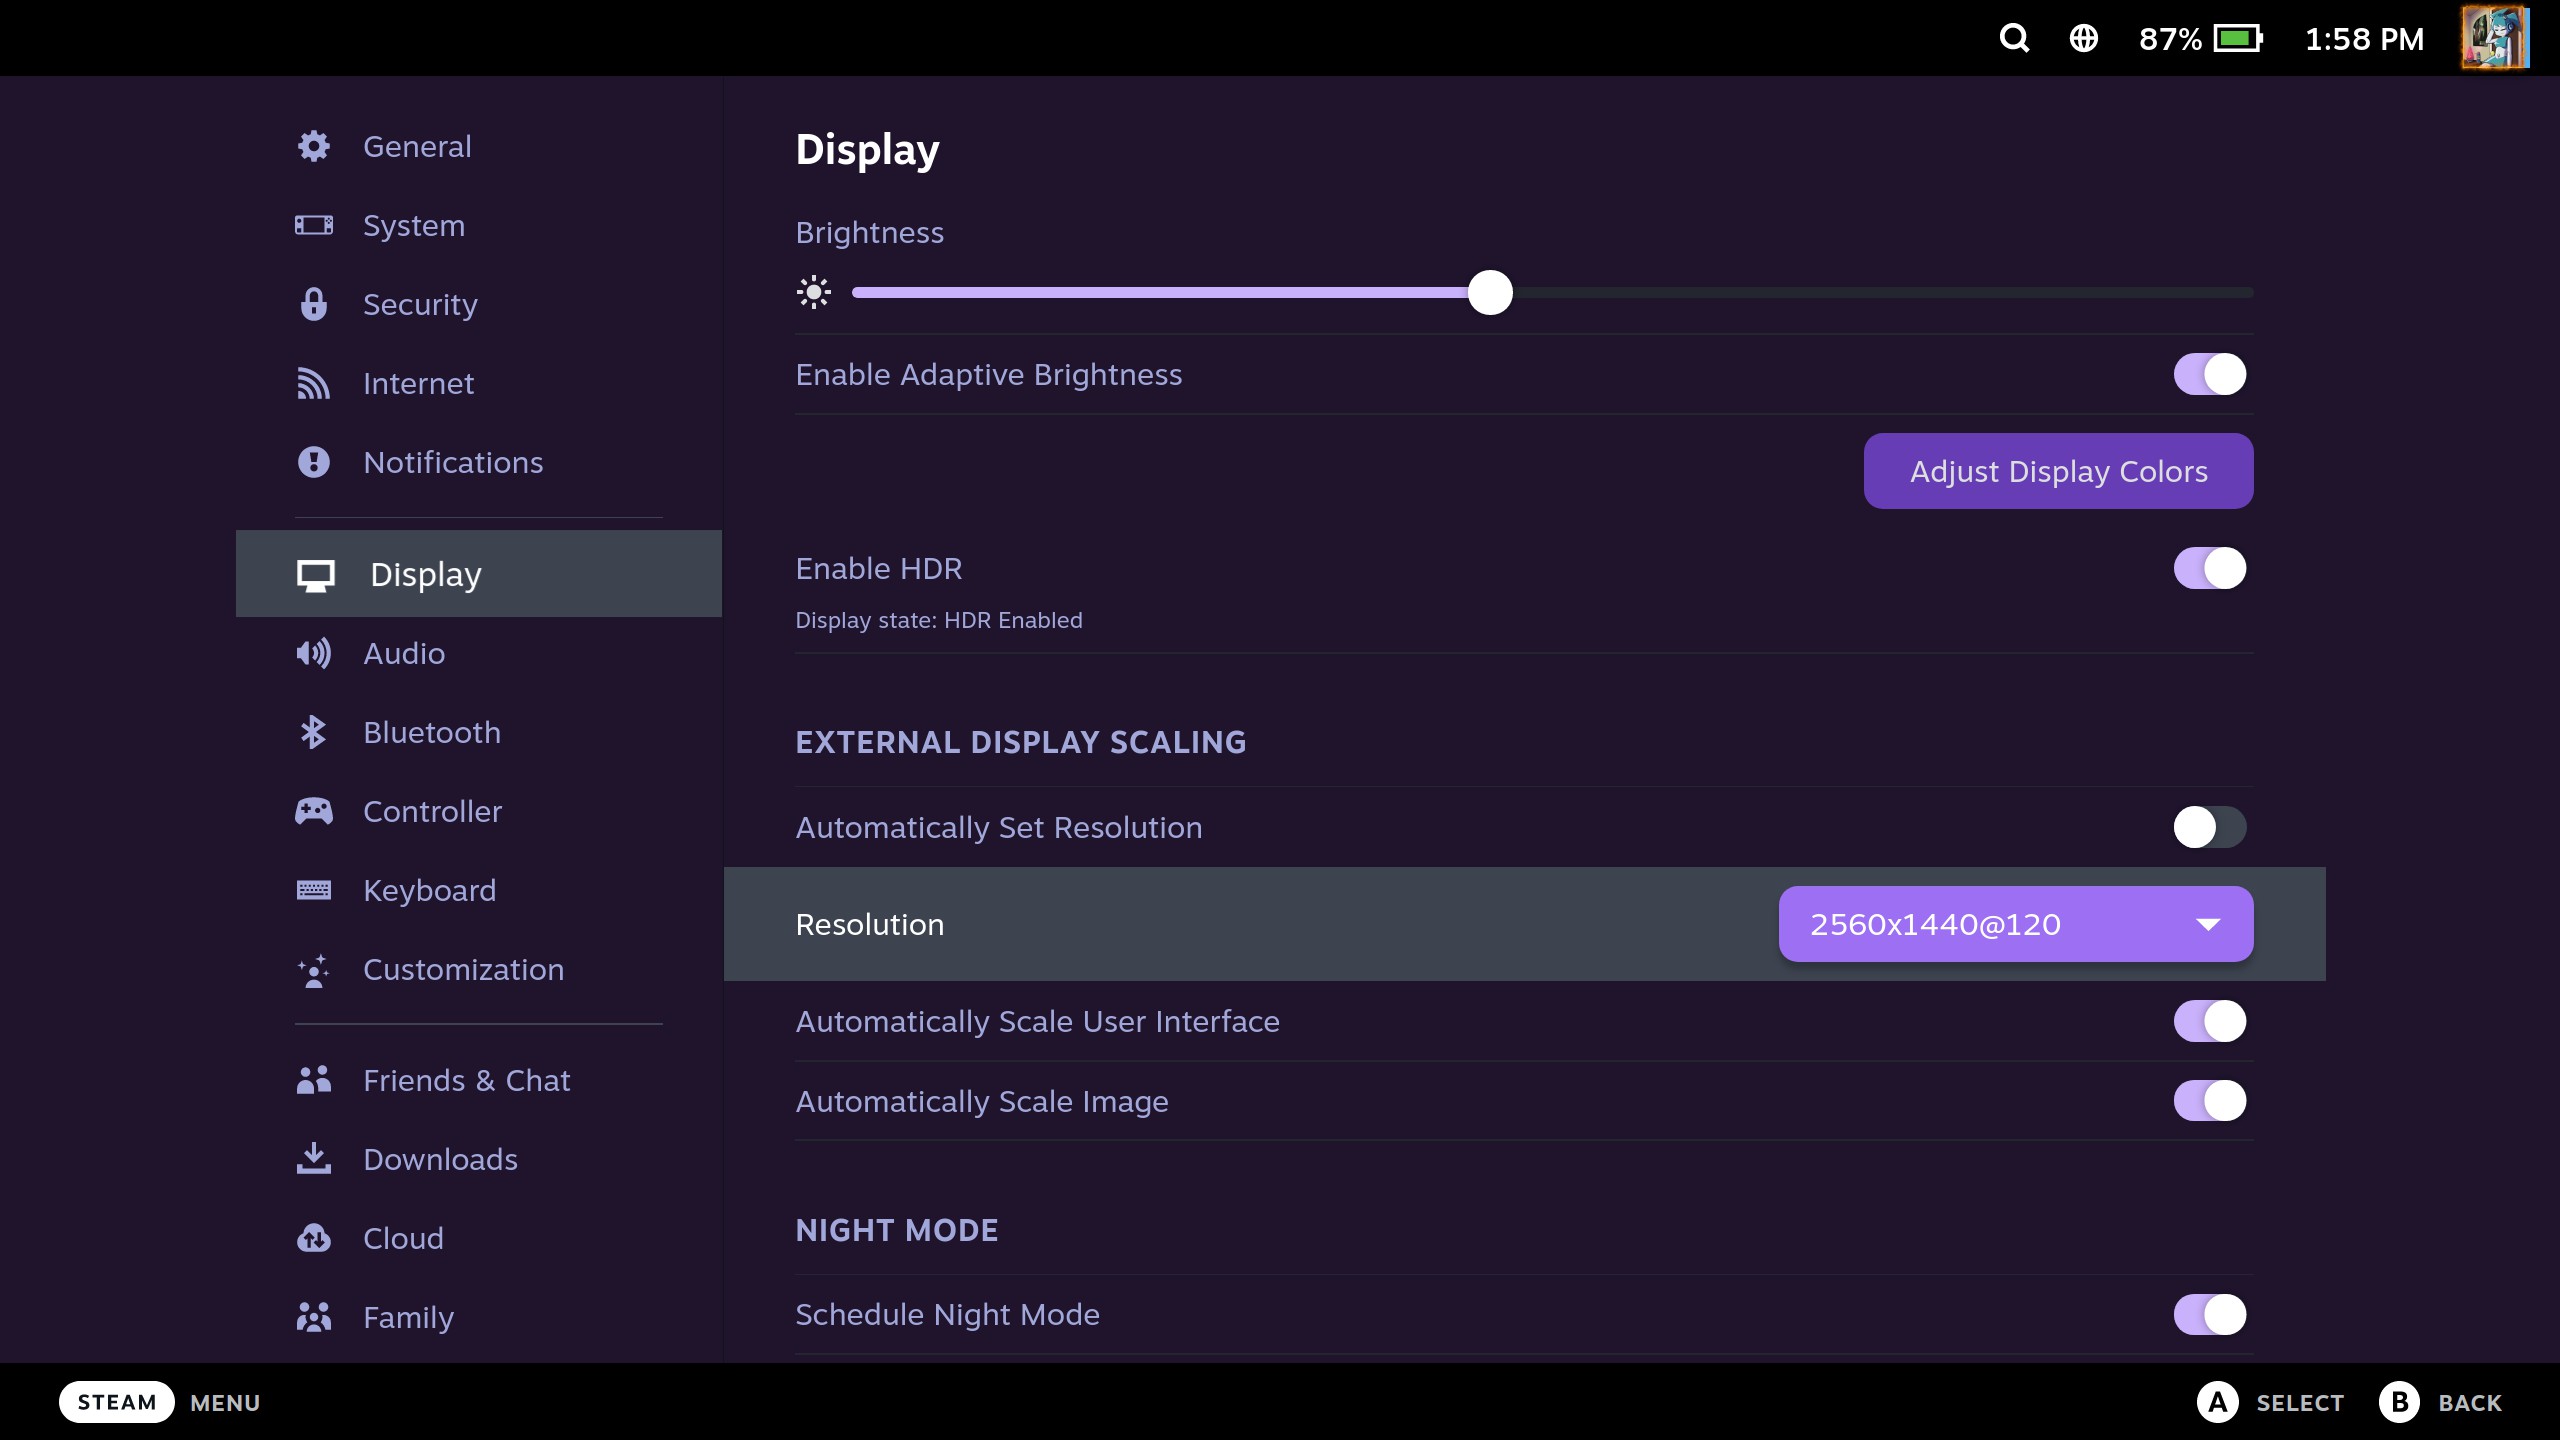Turn off the Enable HDR toggle
2560x1440 pixels.
[x=2210, y=568]
